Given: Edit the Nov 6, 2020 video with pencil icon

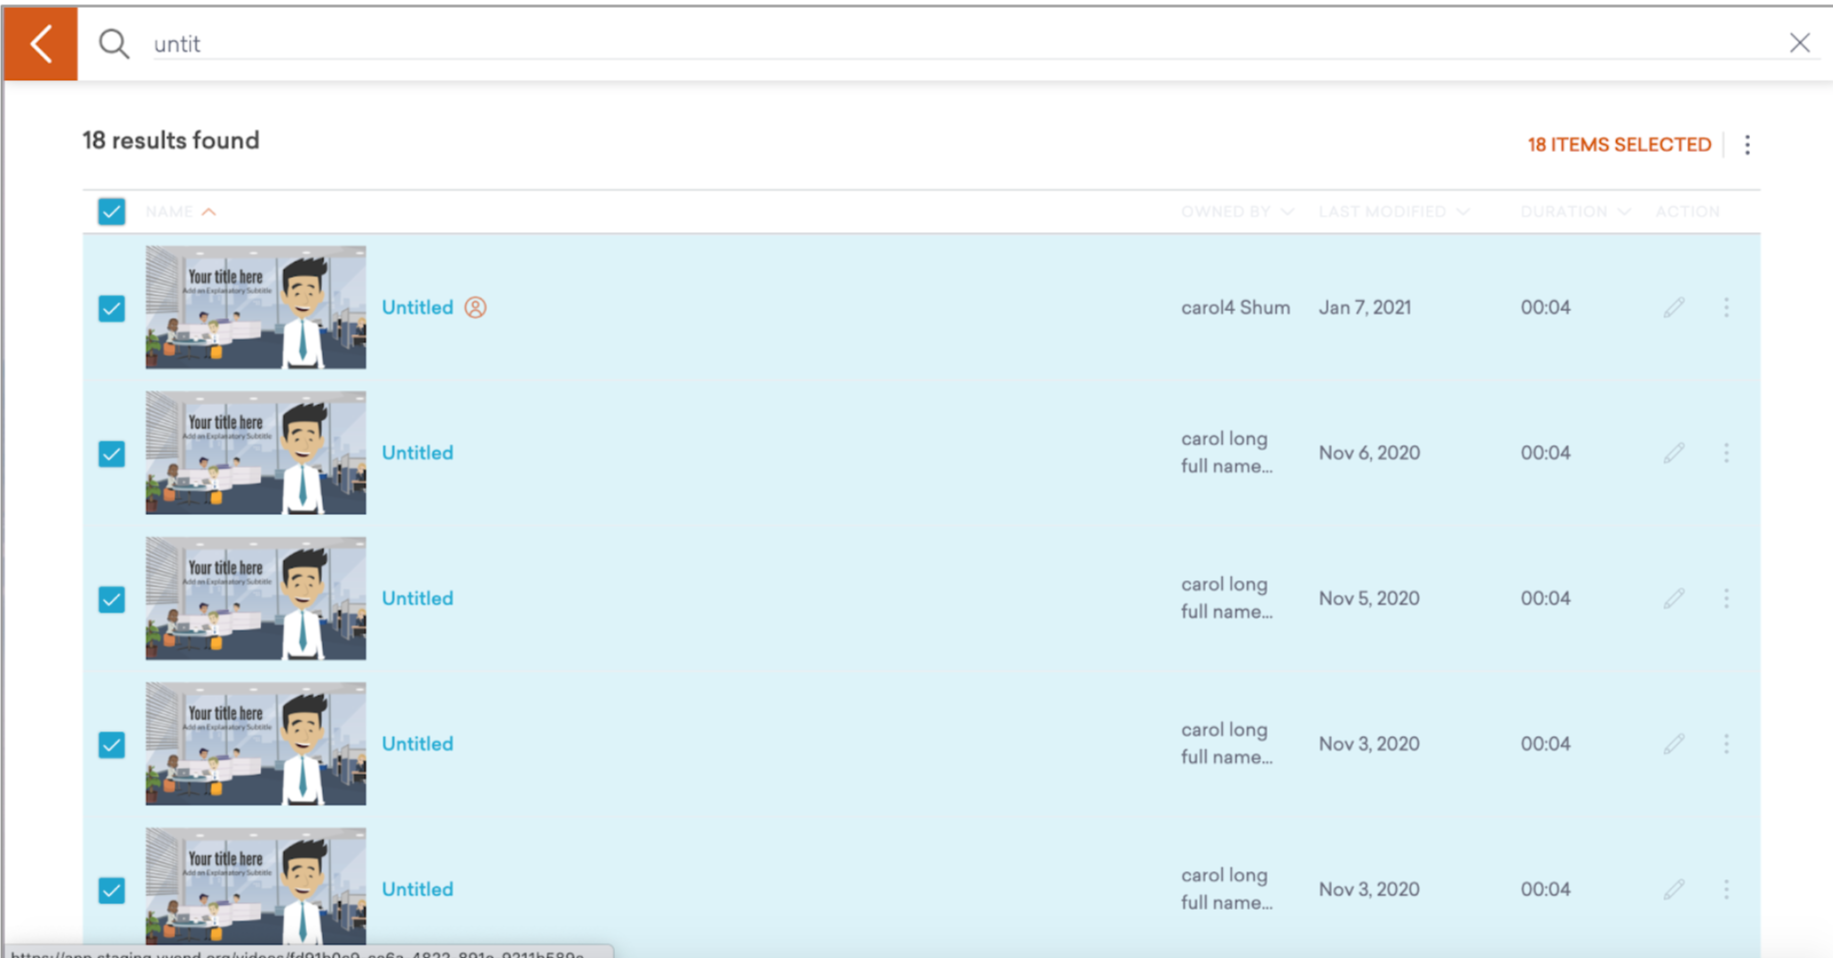Looking at the screenshot, I should click(x=1674, y=452).
